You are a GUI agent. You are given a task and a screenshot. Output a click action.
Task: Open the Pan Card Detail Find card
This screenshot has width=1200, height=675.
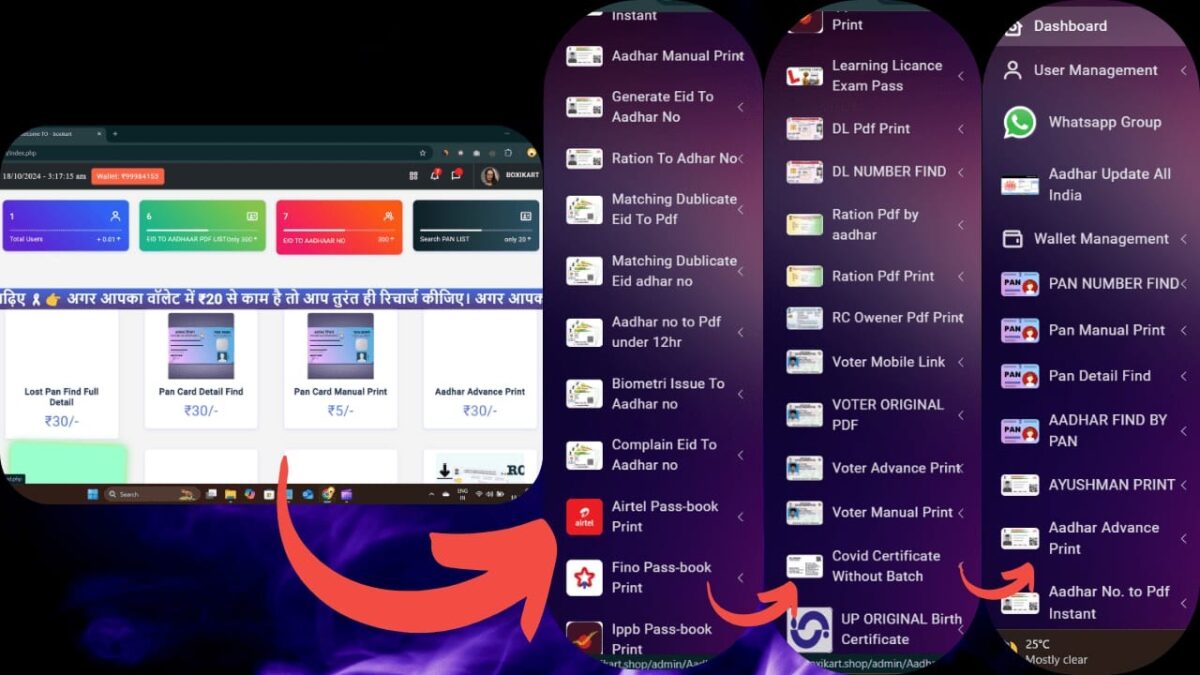pyautogui.click(x=201, y=368)
